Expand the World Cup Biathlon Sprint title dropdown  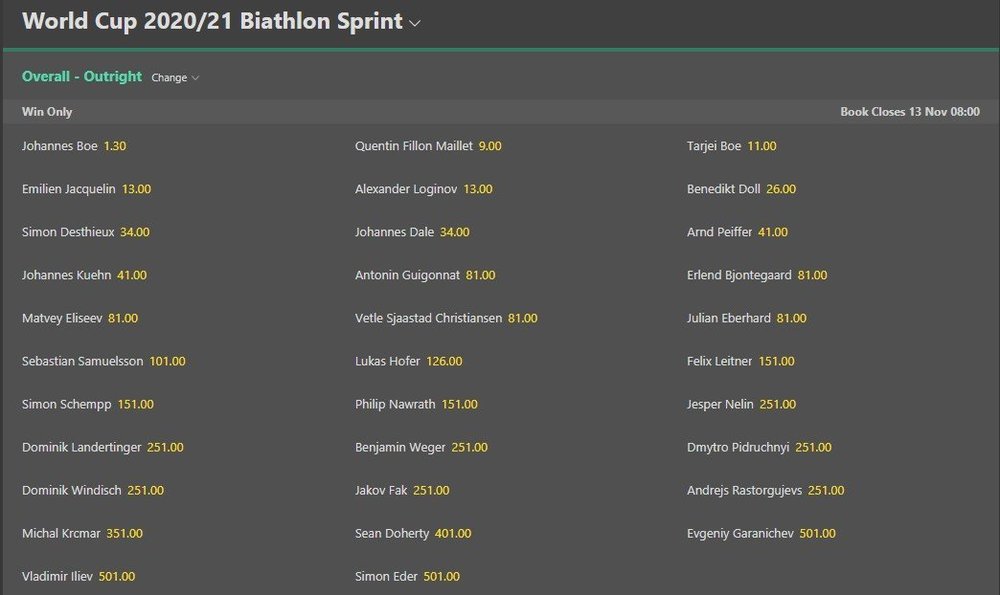(x=221, y=21)
